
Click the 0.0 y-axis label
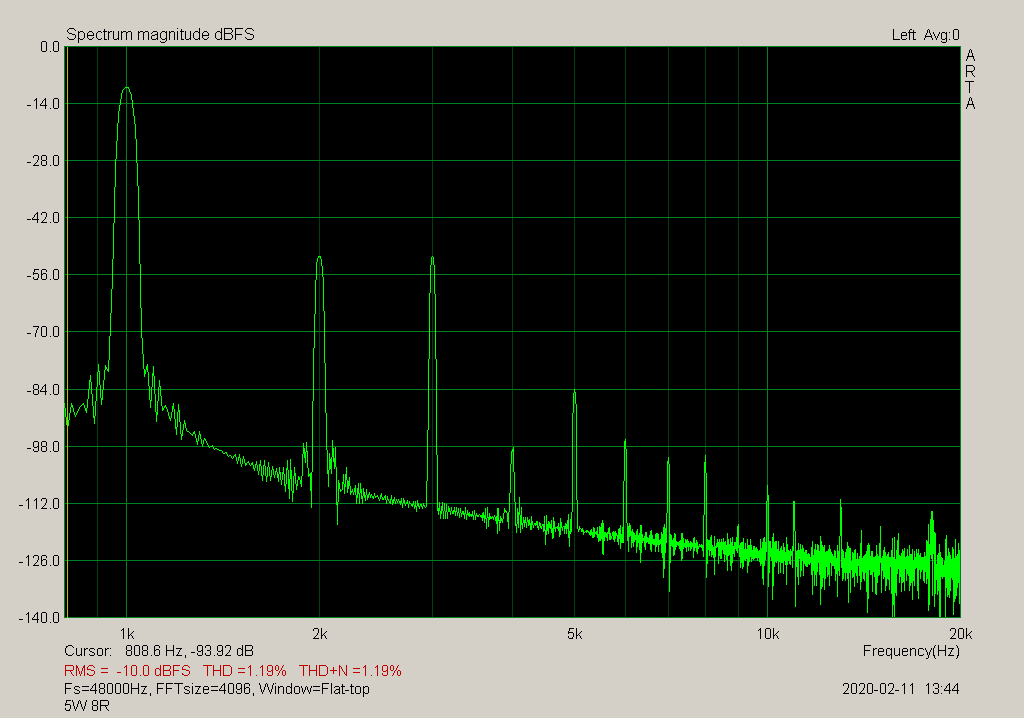tap(50, 47)
